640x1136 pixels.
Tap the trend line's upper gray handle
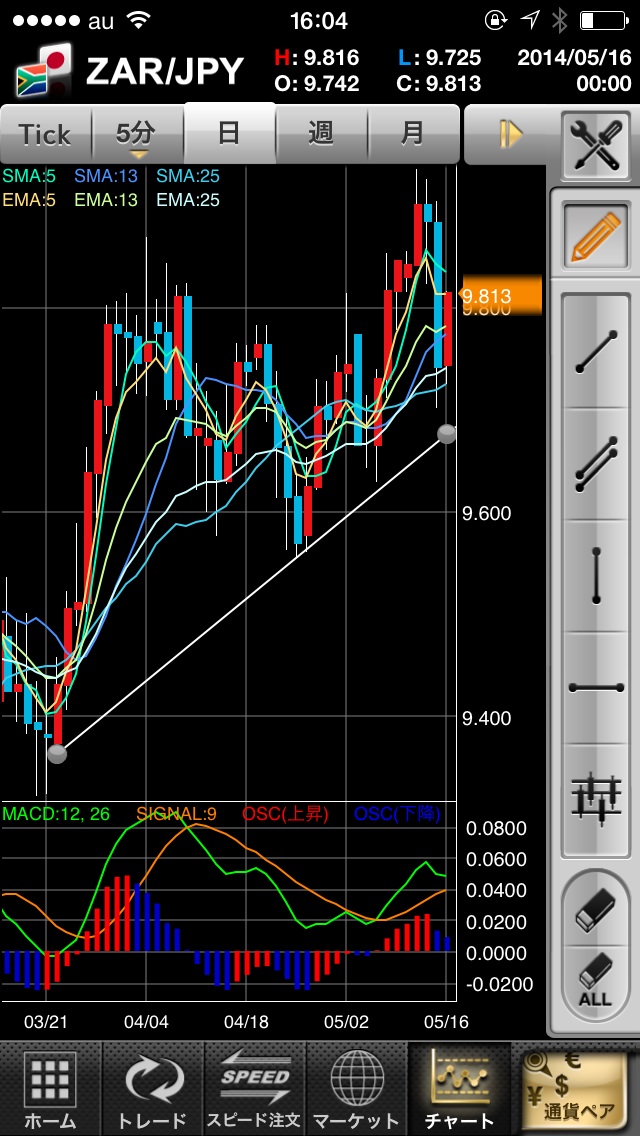tap(447, 433)
